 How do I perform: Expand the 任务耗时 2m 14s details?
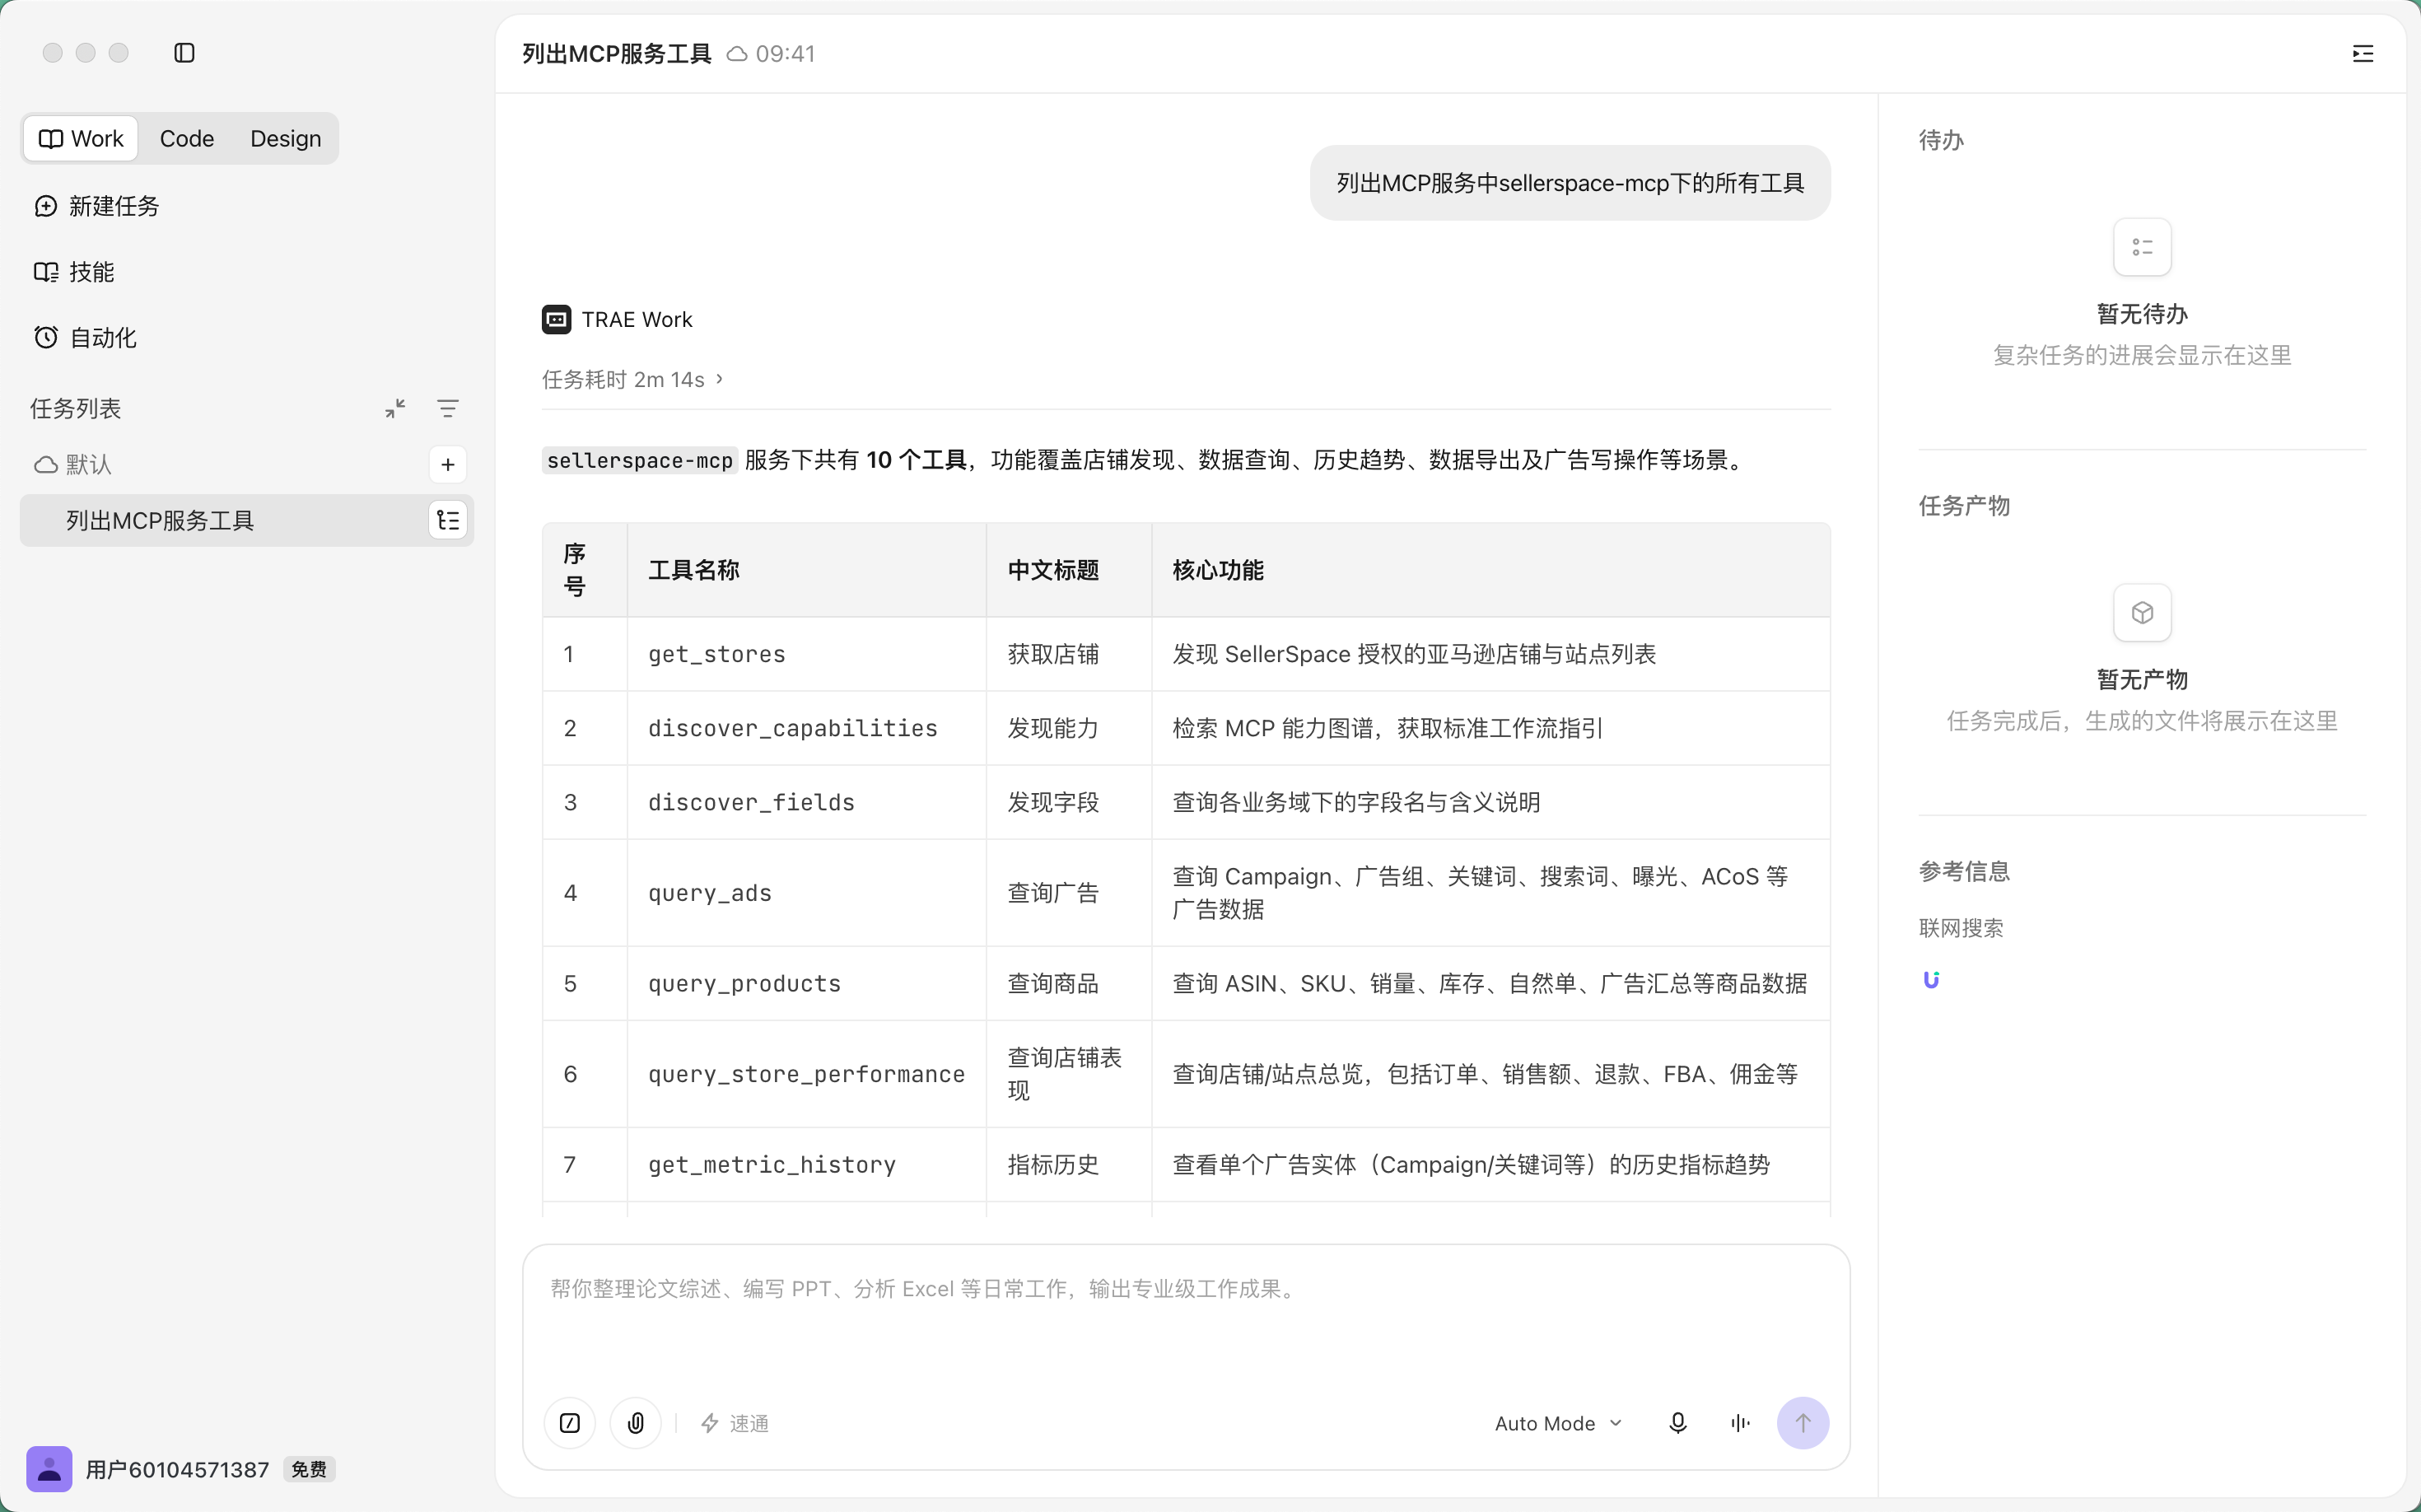(633, 379)
